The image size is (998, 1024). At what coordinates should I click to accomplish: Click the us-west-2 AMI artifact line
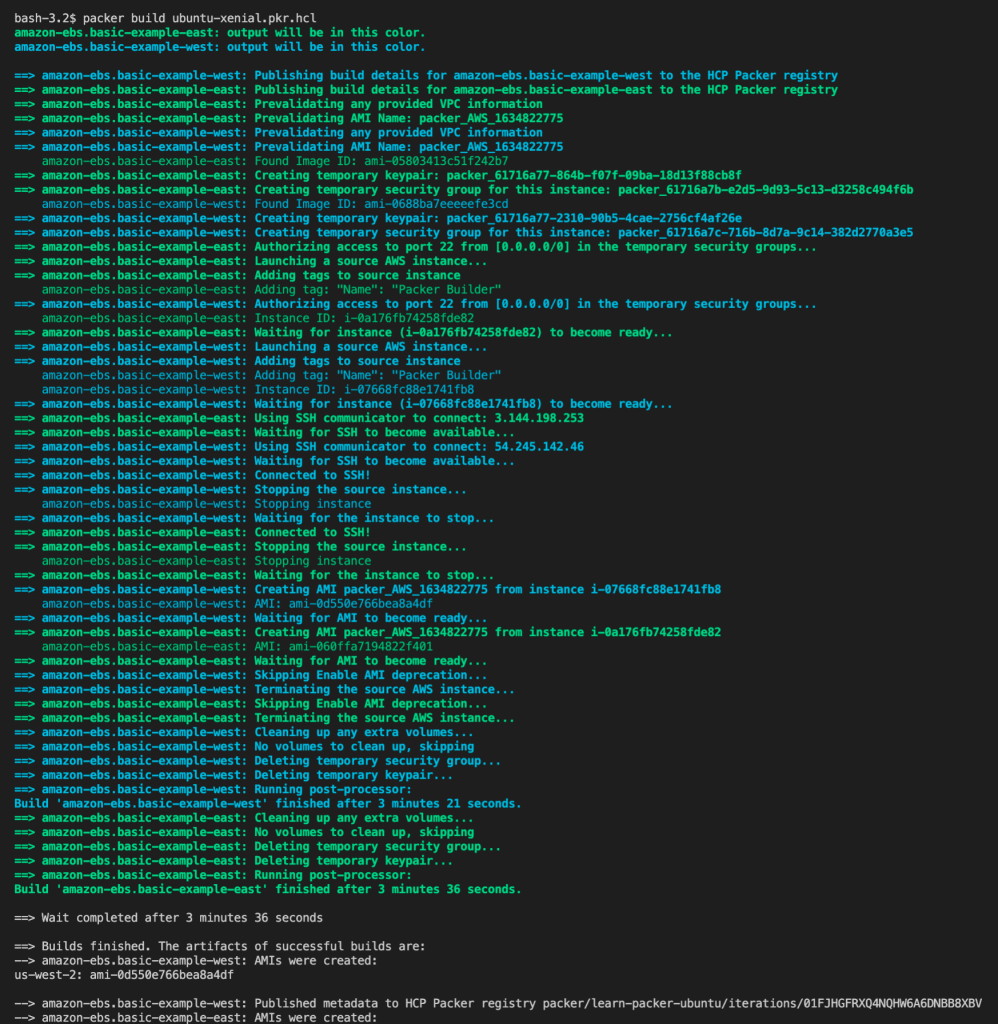(x=124, y=975)
